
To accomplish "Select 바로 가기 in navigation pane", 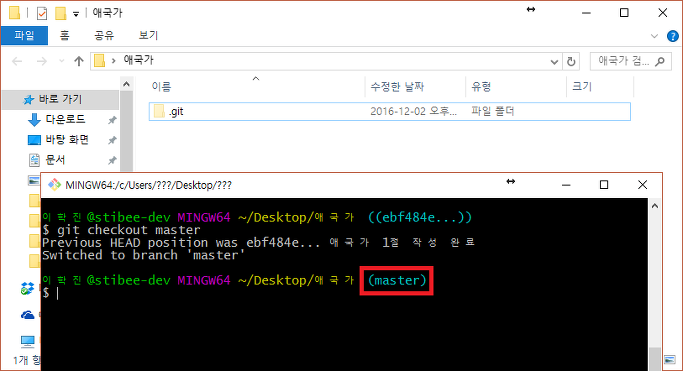I will click(60, 99).
